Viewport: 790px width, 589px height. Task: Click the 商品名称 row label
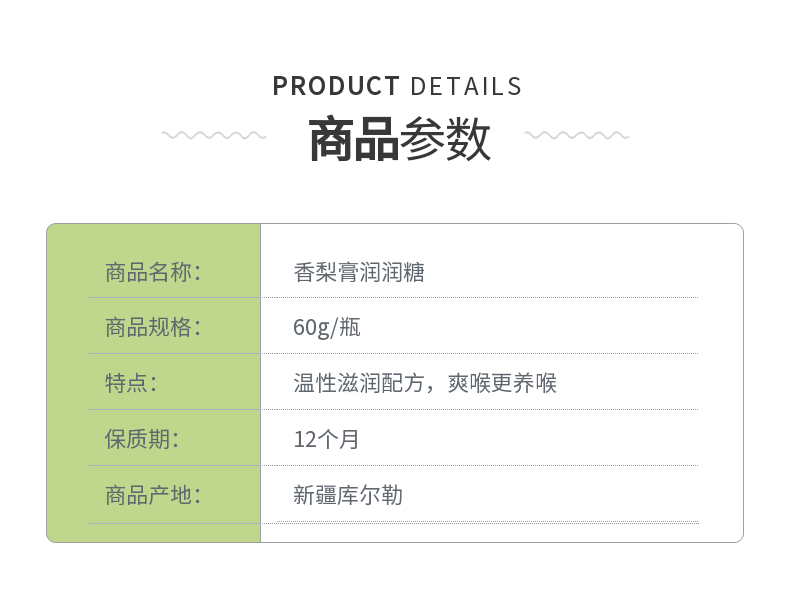point(153,272)
